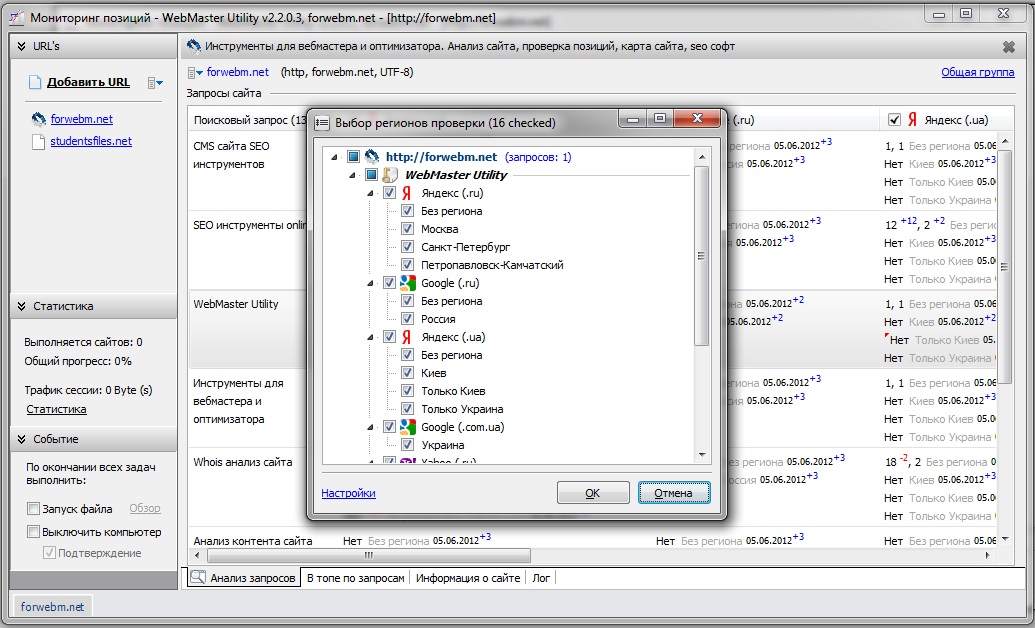Click the WebMaster Utility group icon
Screen dimensions: 1035x628
pos(390,175)
